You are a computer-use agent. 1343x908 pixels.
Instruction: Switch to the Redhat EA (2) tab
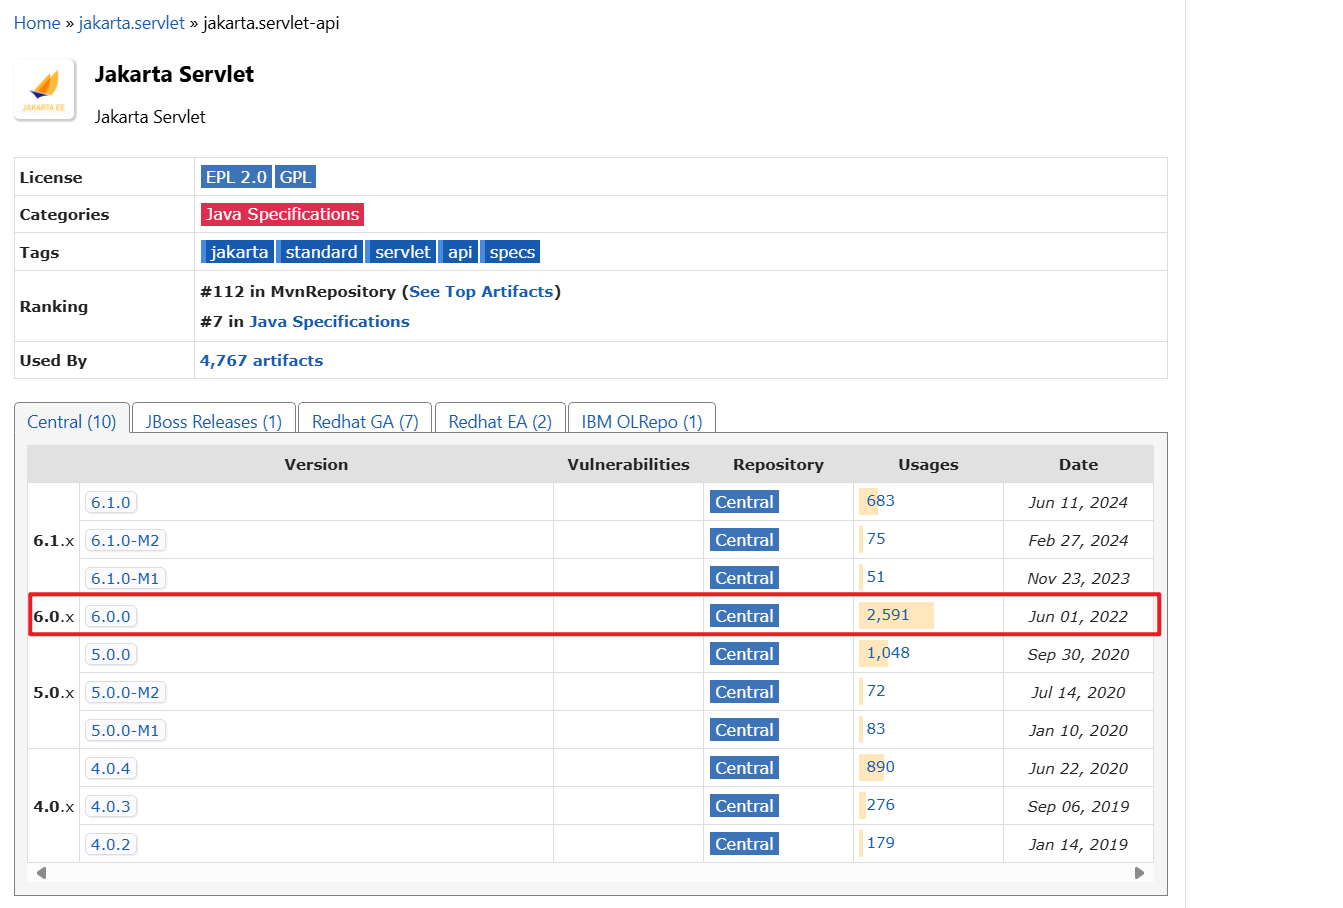pyautogui.click(x=500, y=422)
